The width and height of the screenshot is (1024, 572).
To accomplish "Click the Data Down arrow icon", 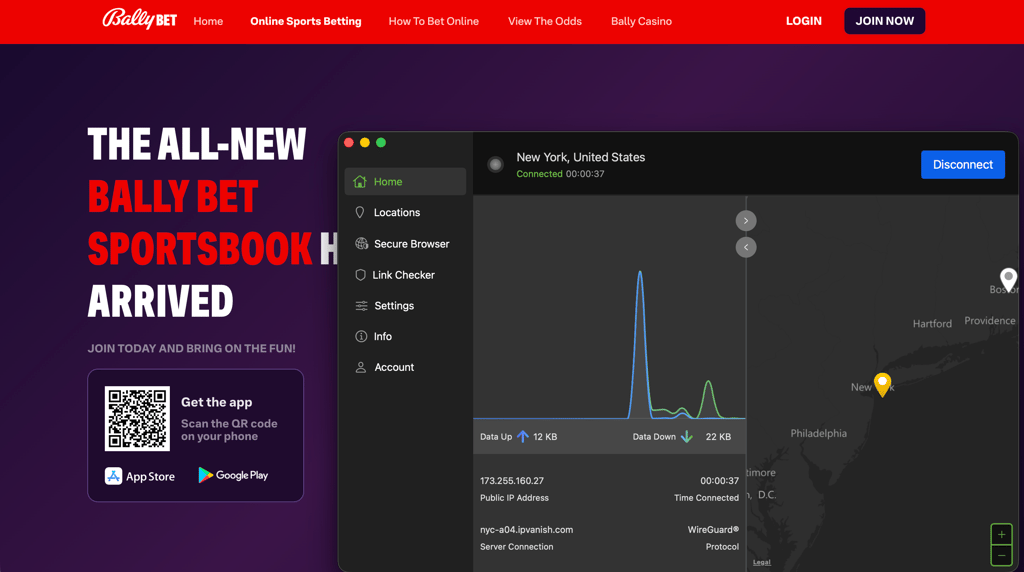I will tap(686, 436).
